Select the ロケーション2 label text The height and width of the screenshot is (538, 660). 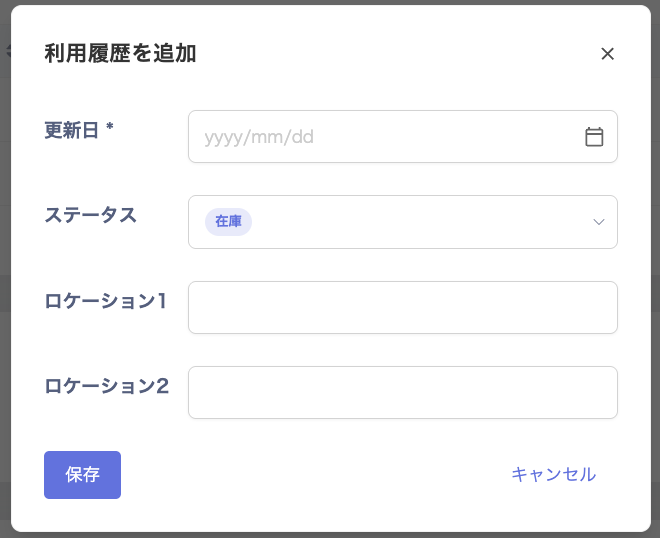(107, 385)
